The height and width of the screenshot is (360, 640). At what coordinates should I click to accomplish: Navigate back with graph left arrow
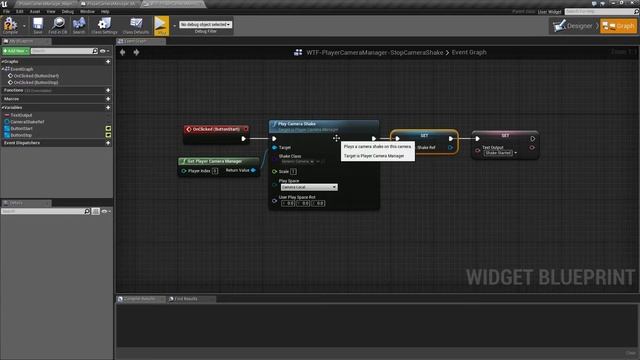pos(122,52)
